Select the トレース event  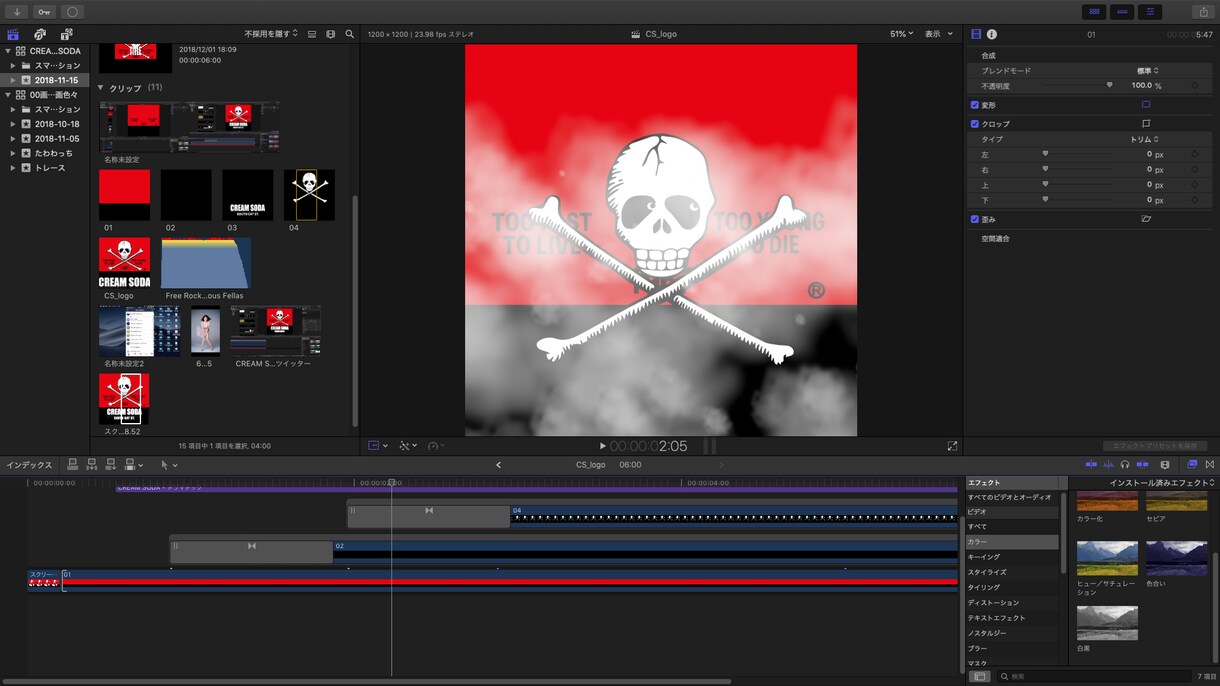pos(50,168)
